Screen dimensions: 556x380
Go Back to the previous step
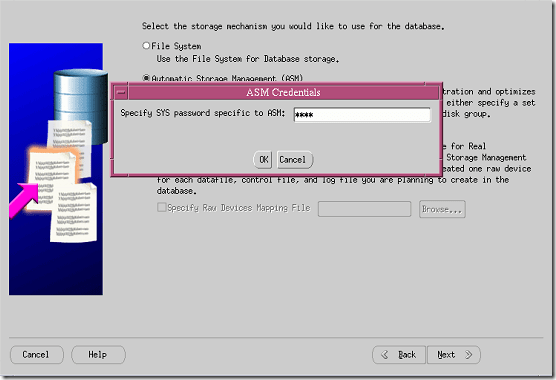(x=399, y=355)
